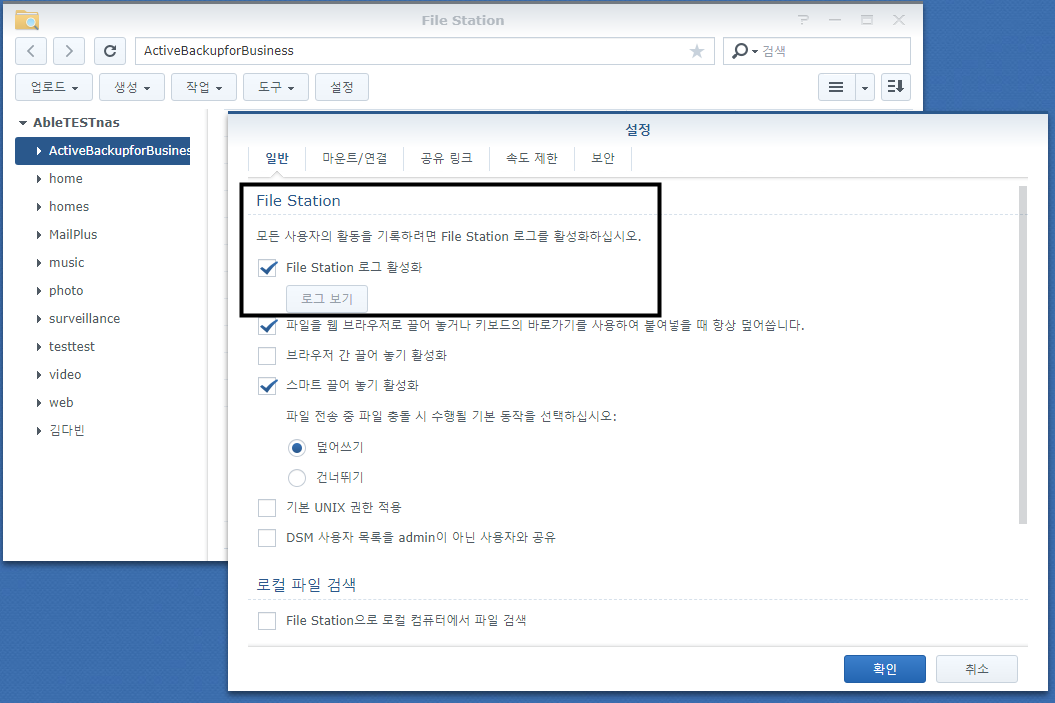
Task: Select the testtest folder in tree
Action: tap(71, 346)
